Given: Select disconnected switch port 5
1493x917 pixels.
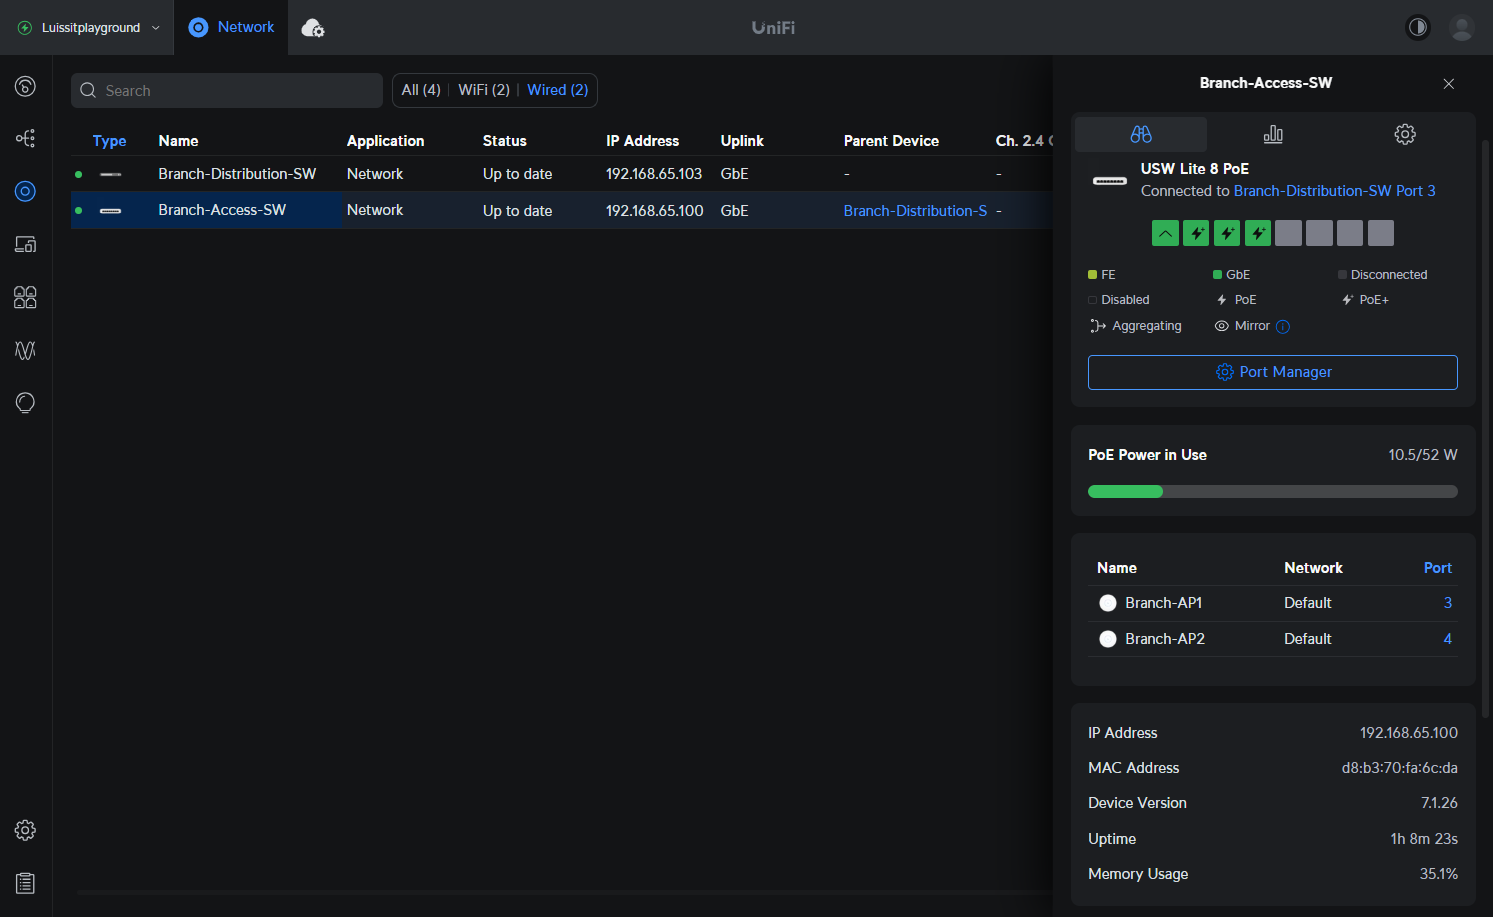Looking at the screenshot, I should (x=1289, y=233).
